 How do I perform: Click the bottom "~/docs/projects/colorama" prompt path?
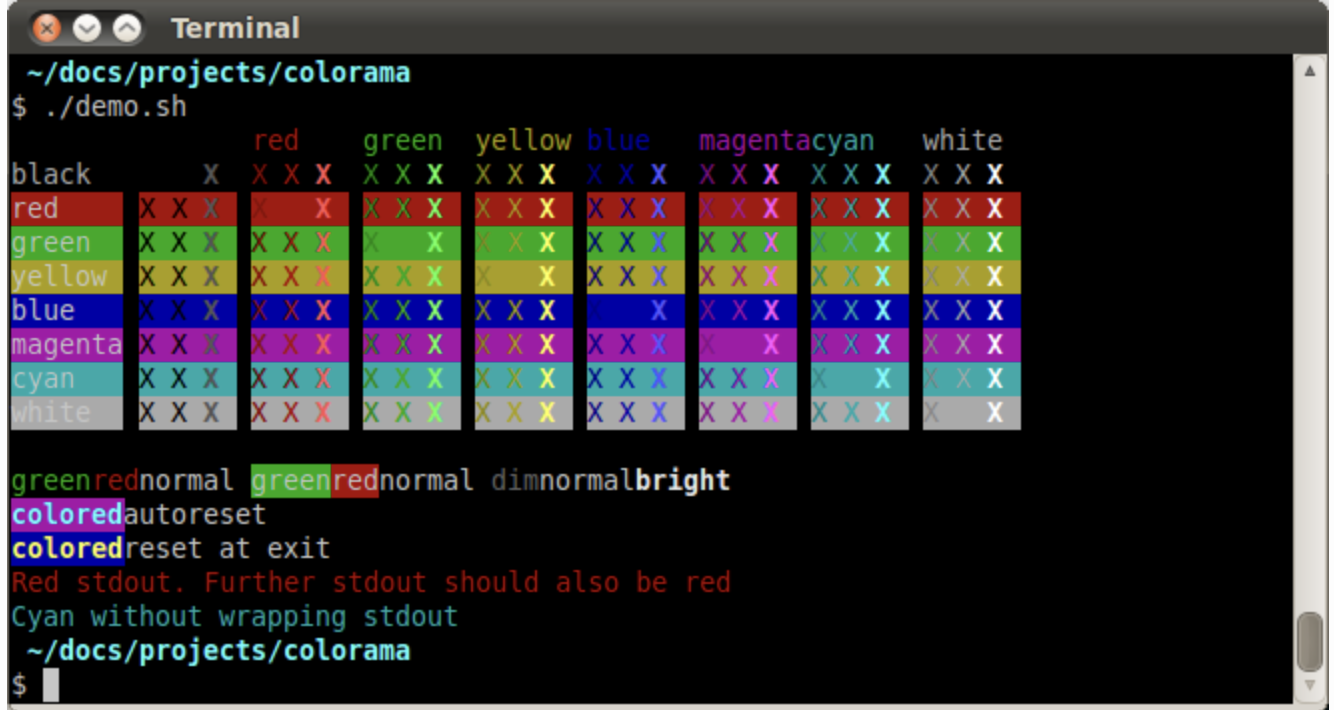coord(218,651)
